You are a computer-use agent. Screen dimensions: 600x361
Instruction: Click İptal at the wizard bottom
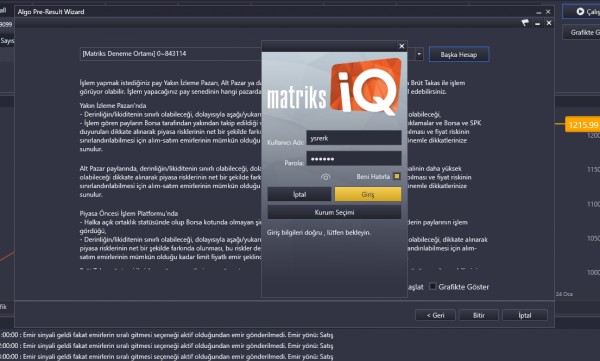[525, 315]
